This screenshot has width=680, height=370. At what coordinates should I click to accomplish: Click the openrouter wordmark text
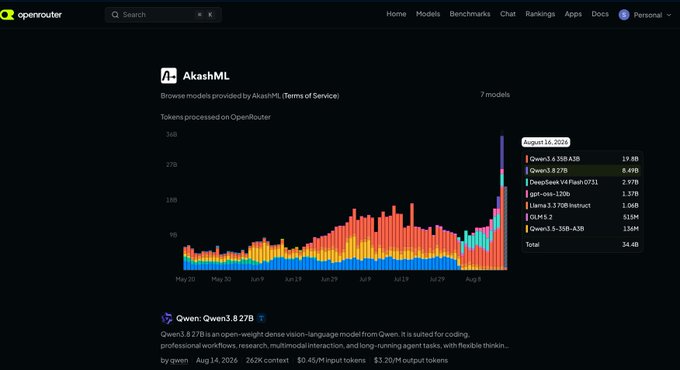point(40,15)
